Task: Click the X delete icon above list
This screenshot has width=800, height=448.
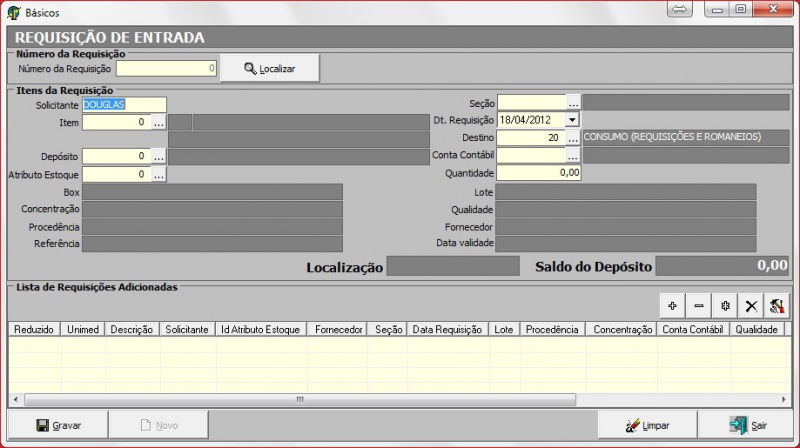Action: click(751, 305)
